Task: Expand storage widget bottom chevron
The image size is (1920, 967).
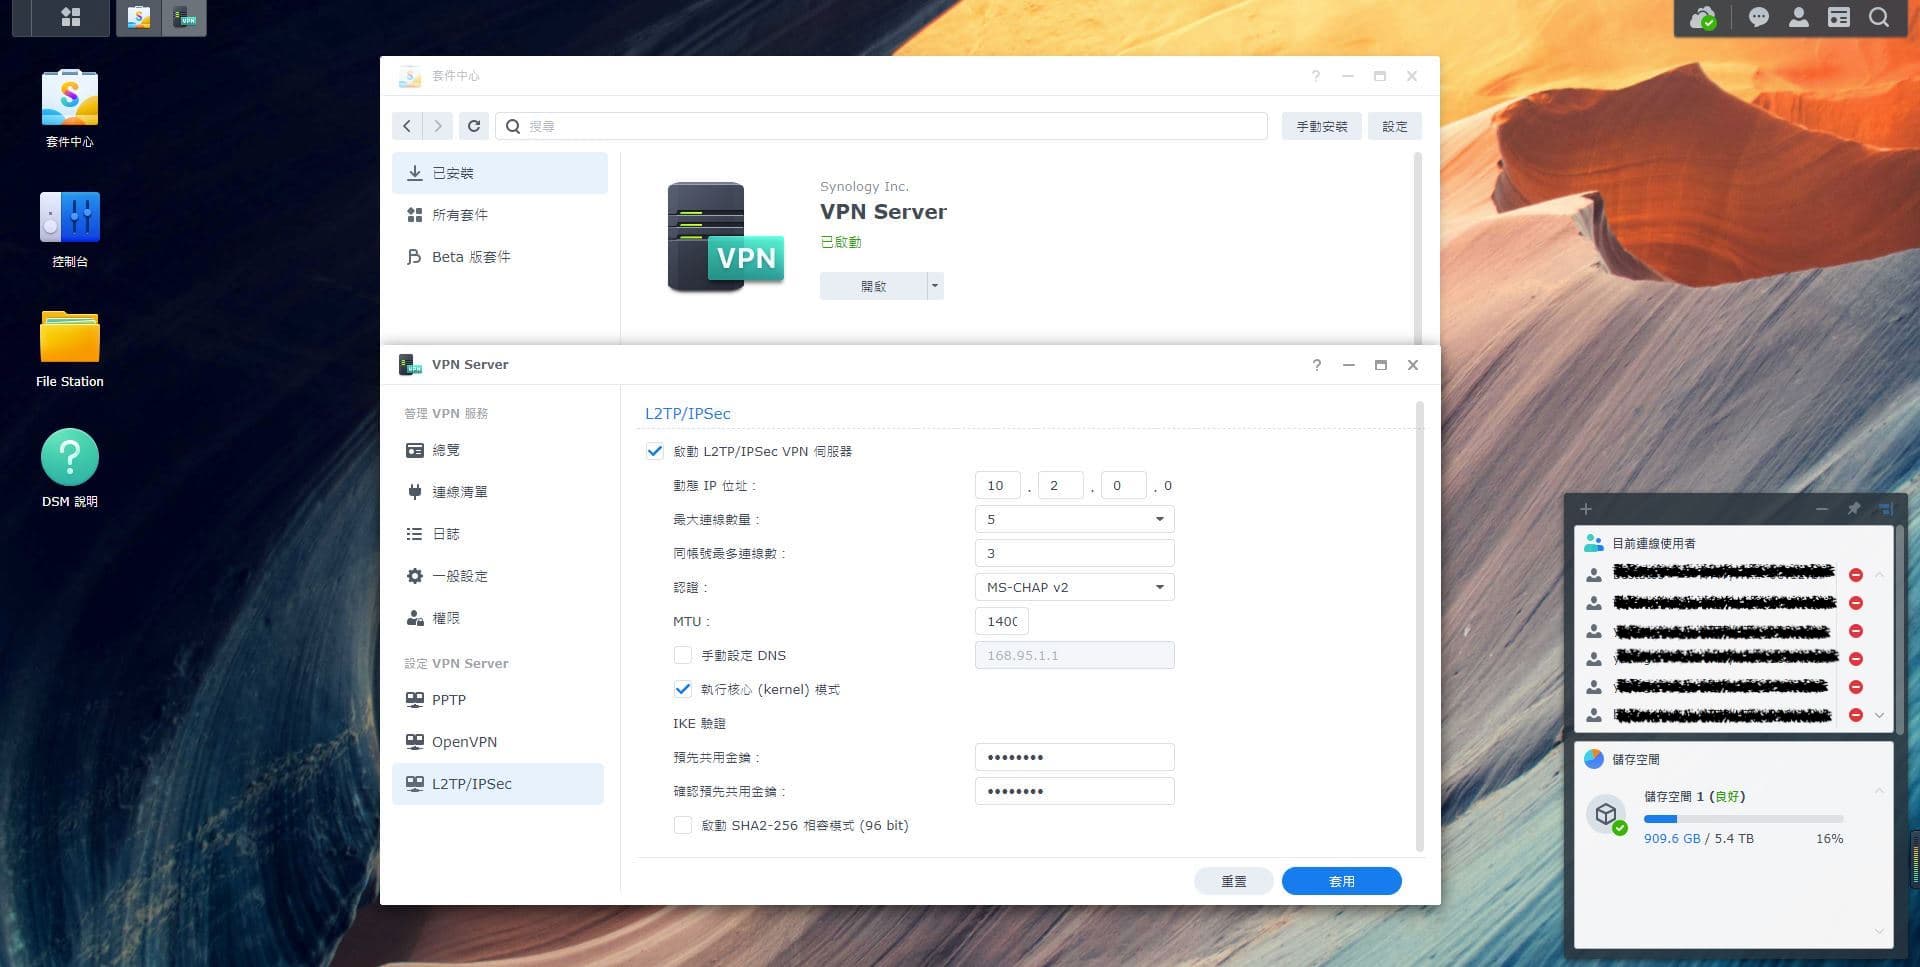Action: (1879, 931)
